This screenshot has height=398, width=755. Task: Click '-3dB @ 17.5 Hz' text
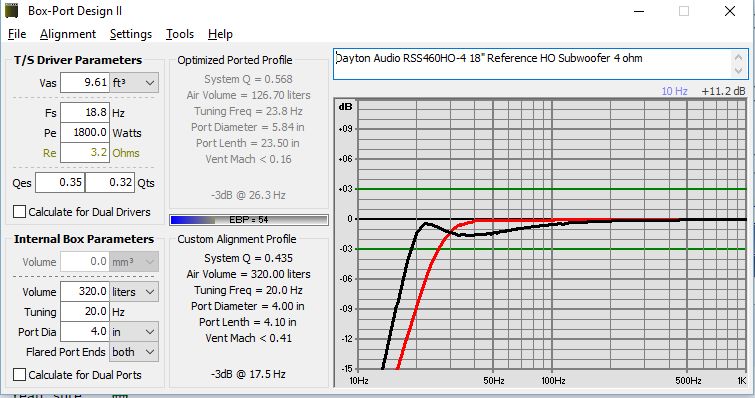click(x=248, y=374)
